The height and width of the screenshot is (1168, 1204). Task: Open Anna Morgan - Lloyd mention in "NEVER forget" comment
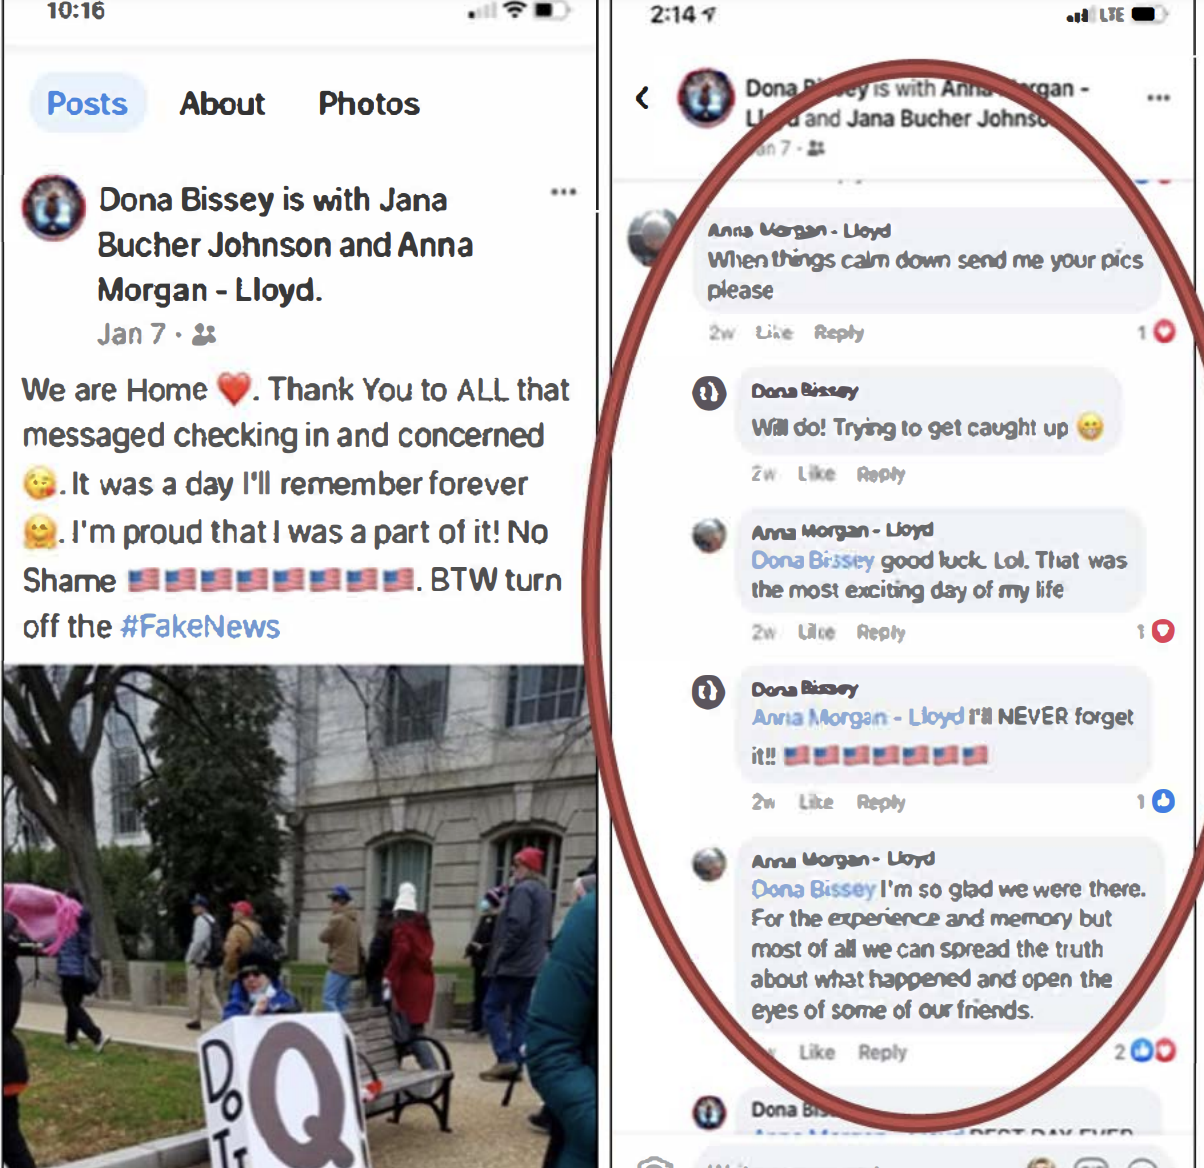point(857,717)
